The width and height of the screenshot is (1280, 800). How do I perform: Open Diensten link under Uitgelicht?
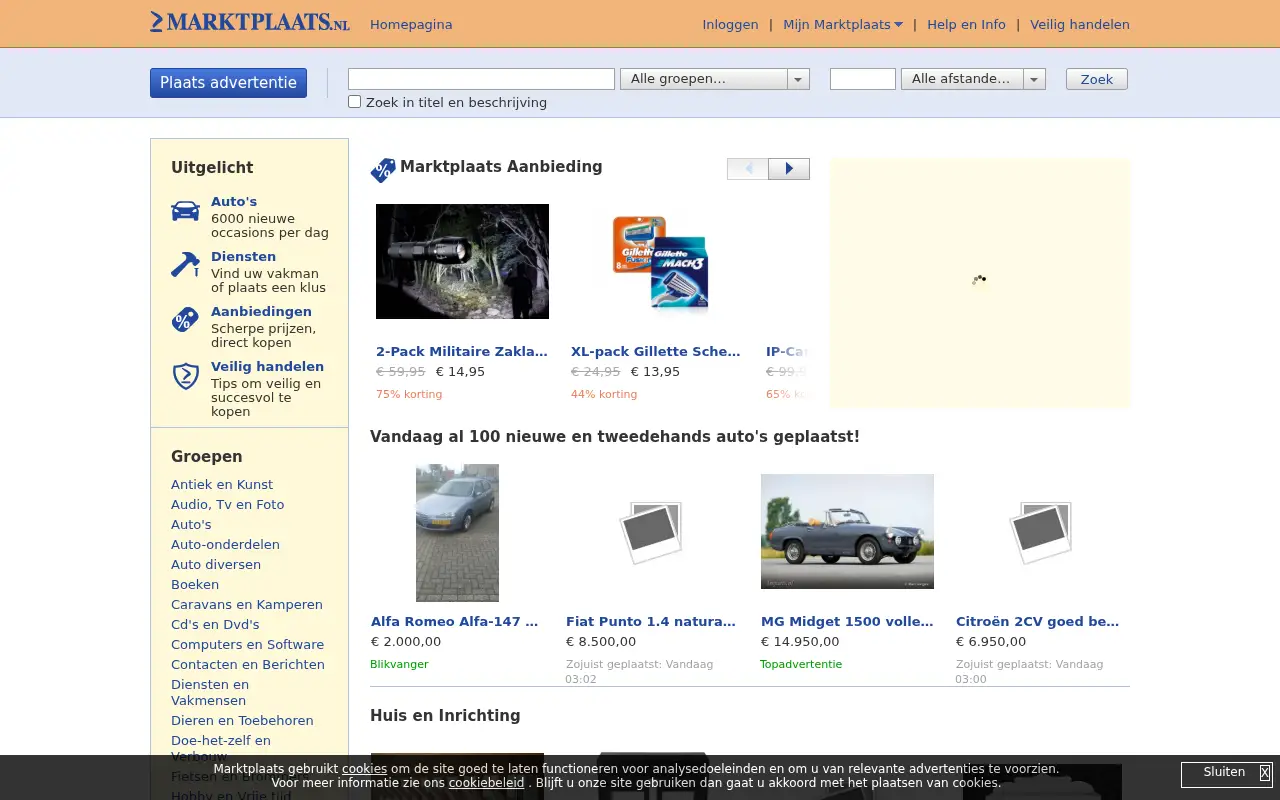[243, 257]
